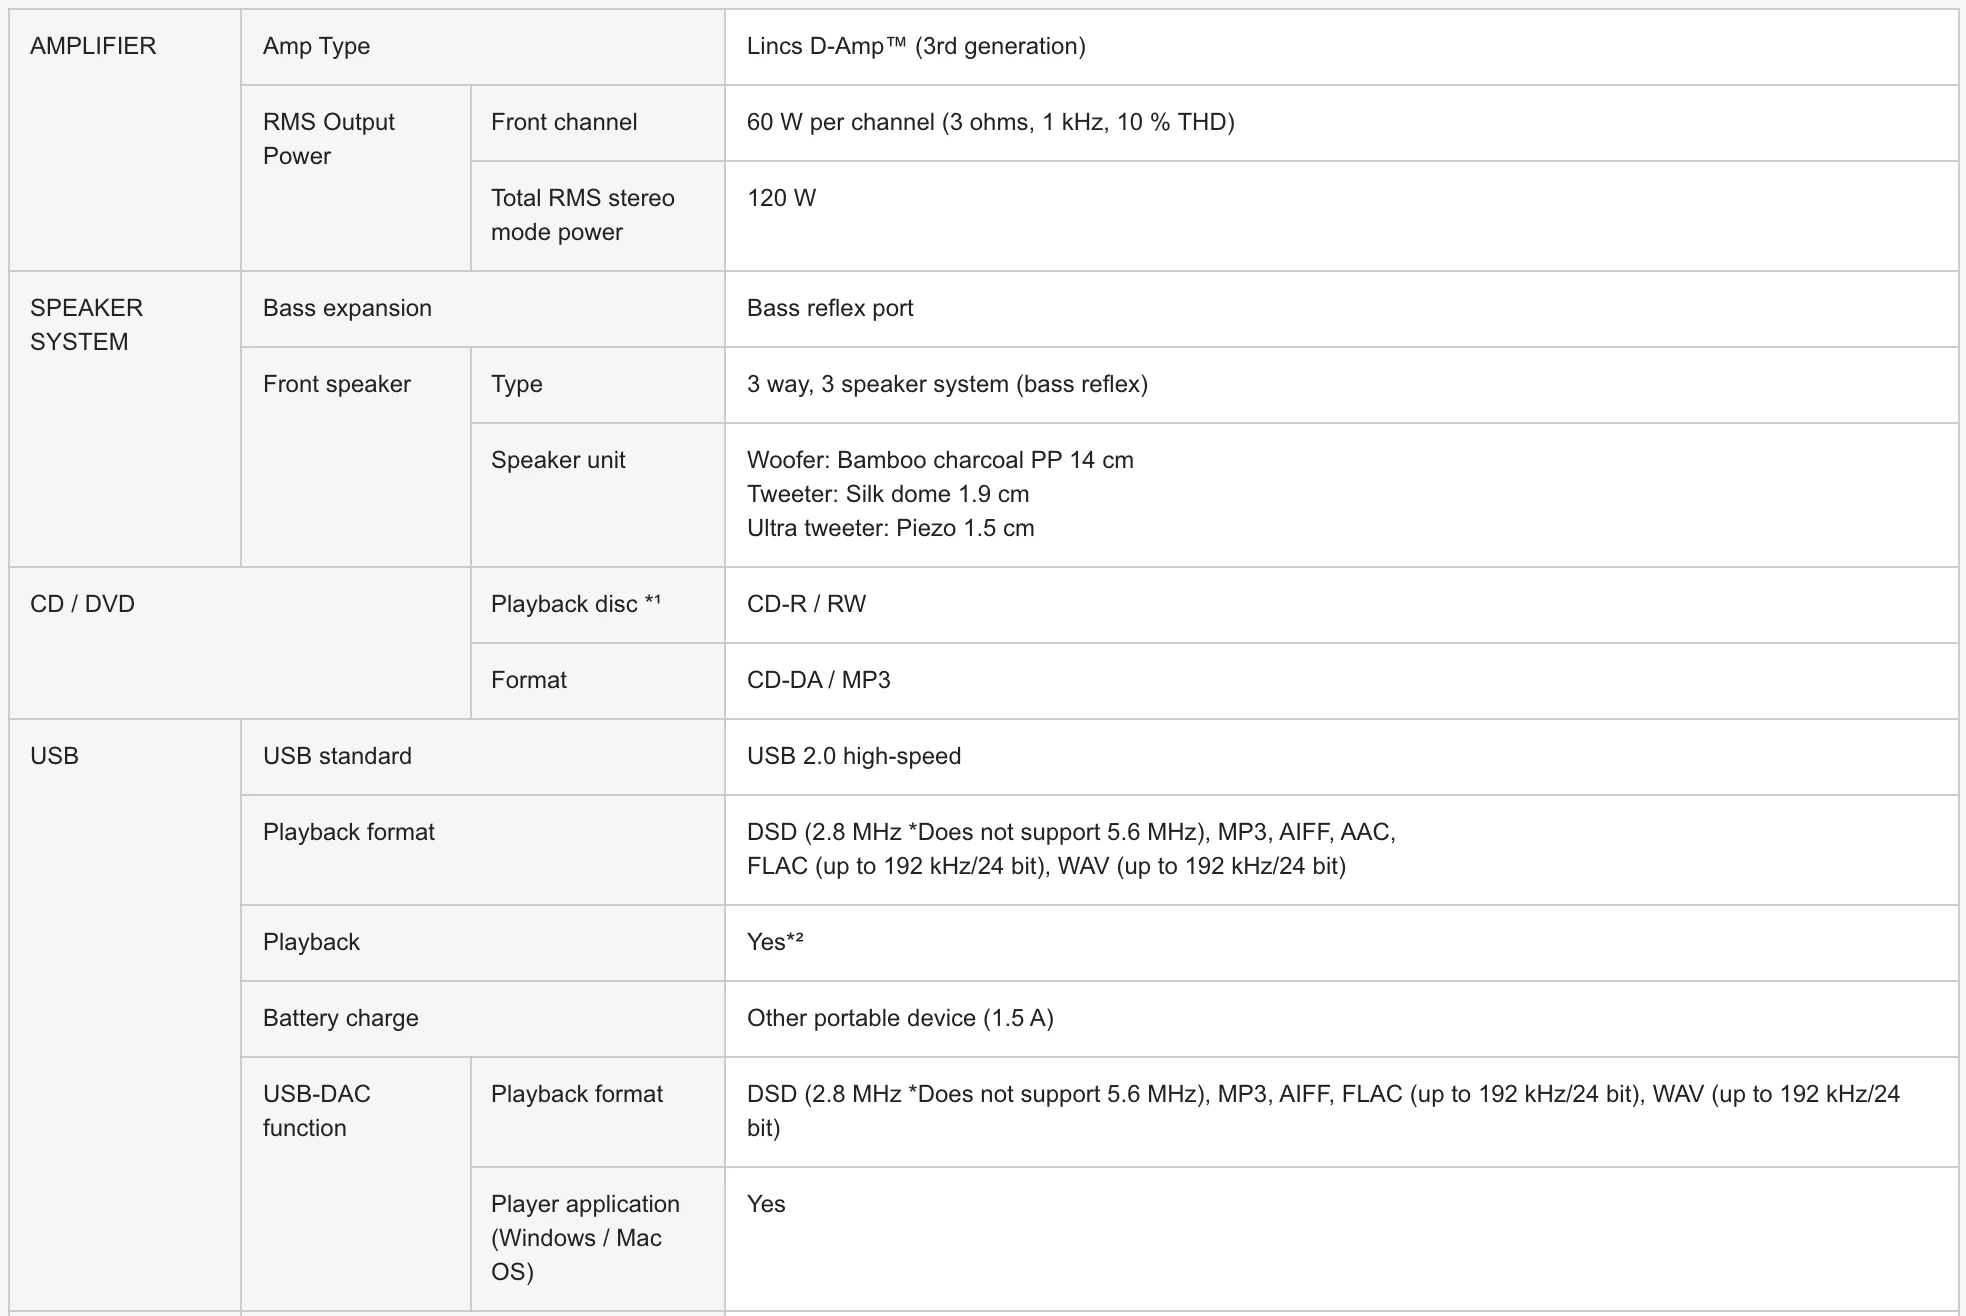Select the CD / DVD category cell
The height and width of the screenshot is (1316, 1966).
coord(240,643)
